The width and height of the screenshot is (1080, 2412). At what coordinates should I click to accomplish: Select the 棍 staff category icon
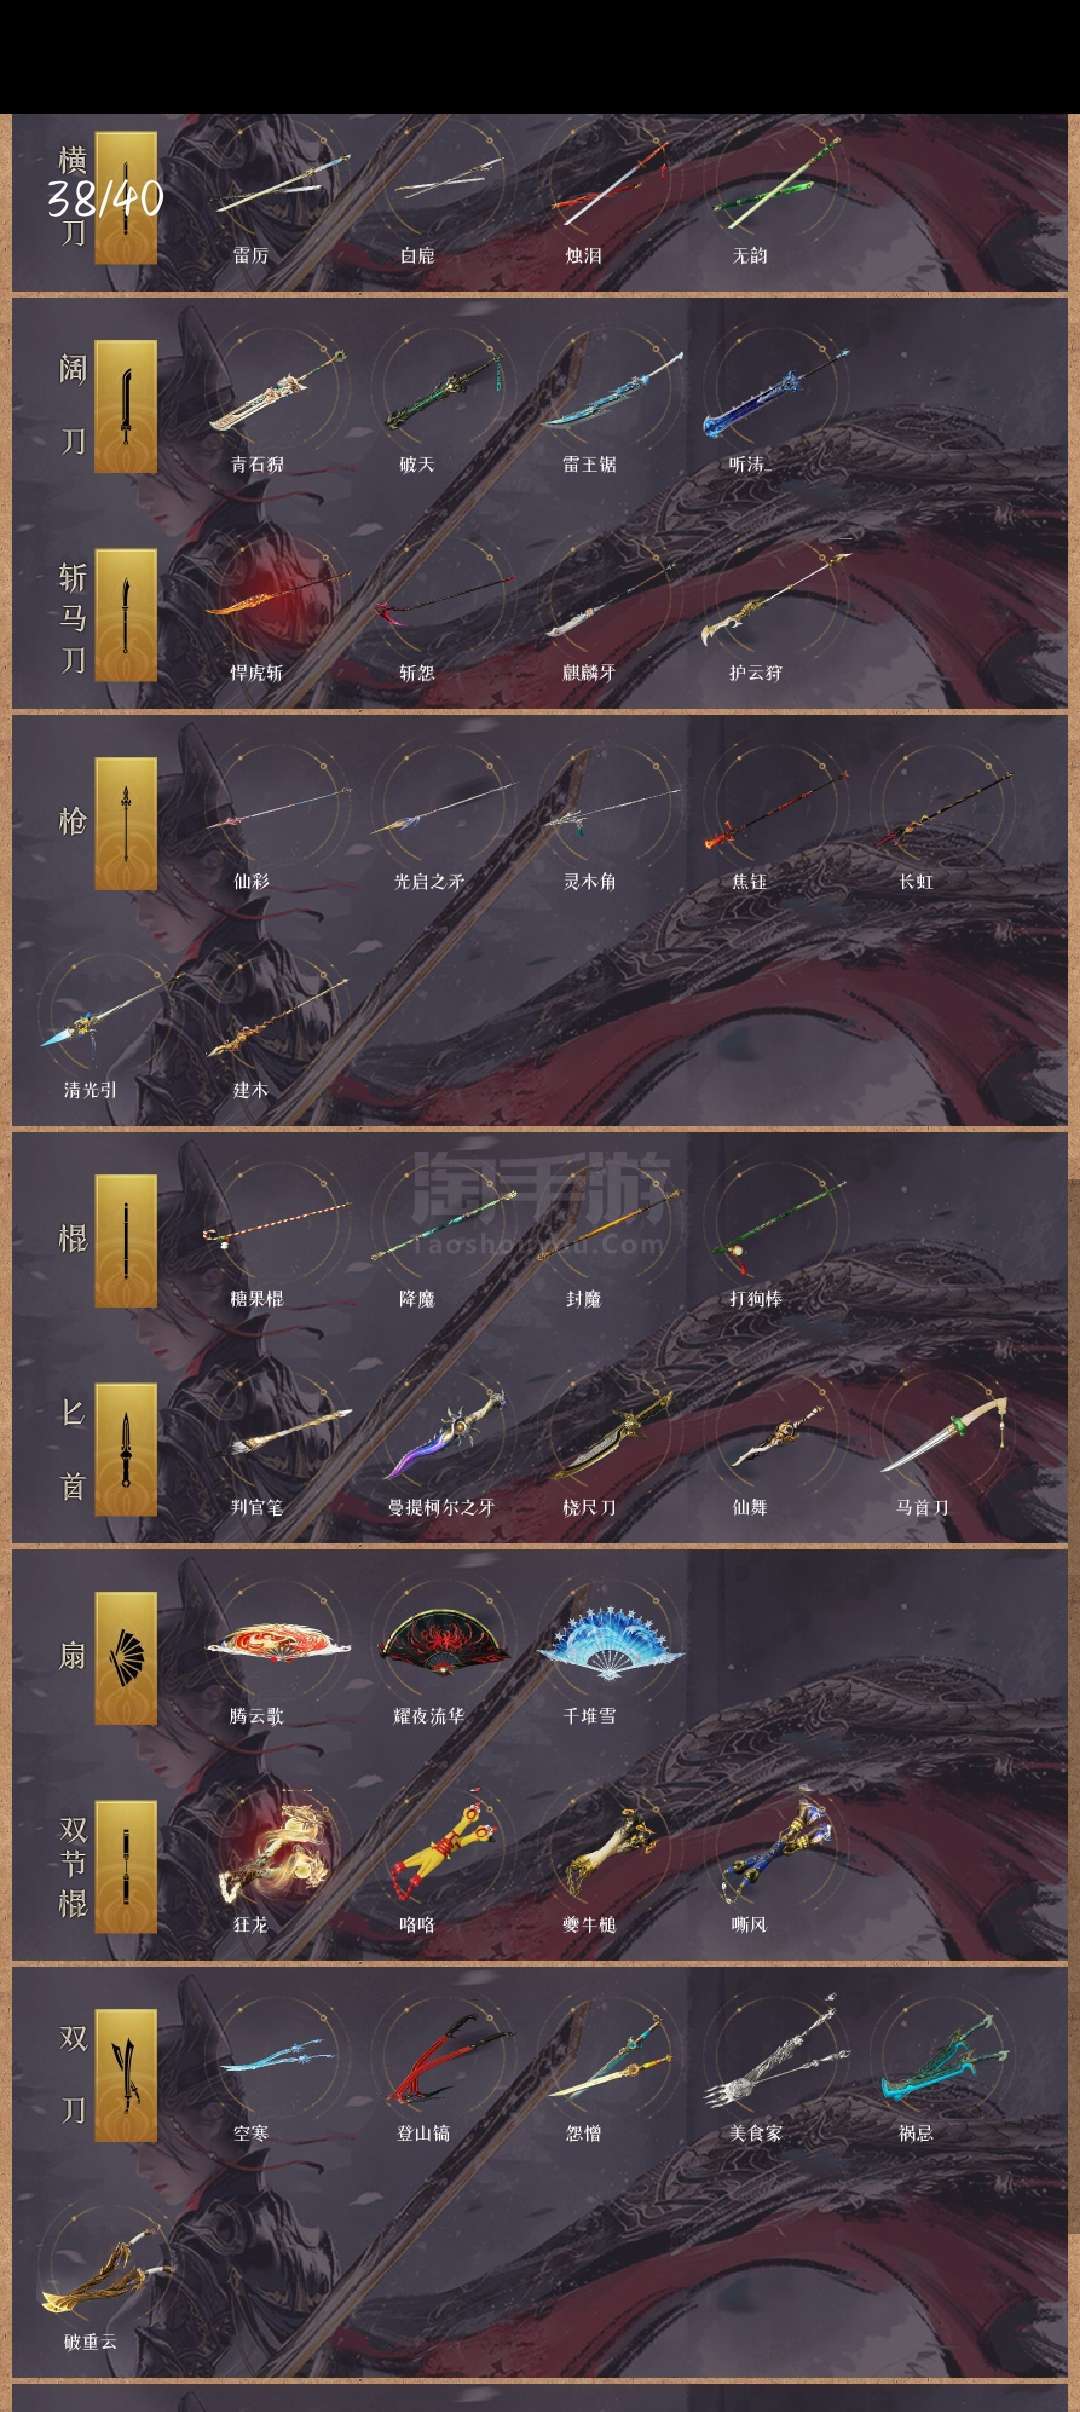125,1241
